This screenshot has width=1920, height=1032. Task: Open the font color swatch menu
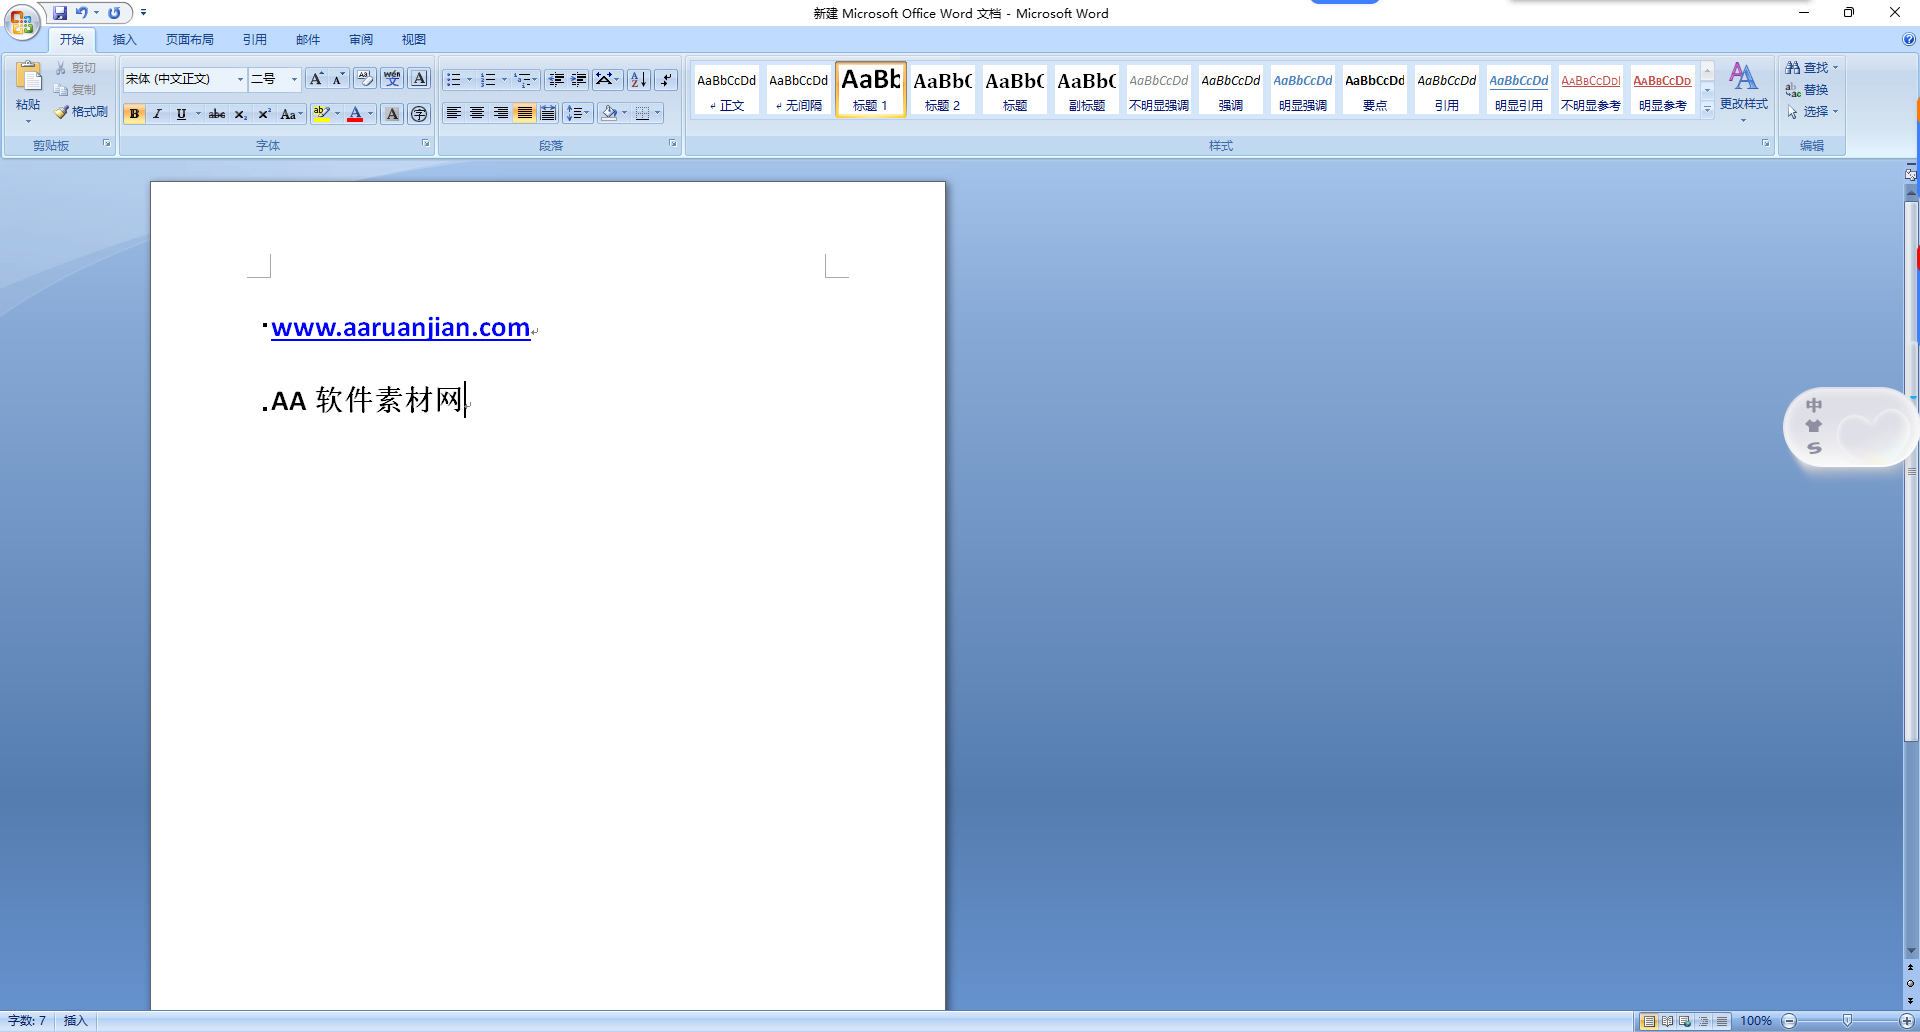click(x=370, y=113)
